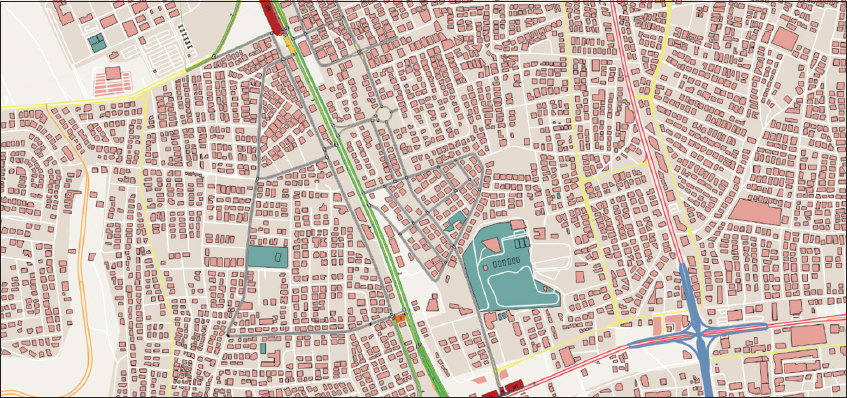The width and height of the screenshot is (847, 398).
Task: Select the largest pink building on east side
Action: (755, 212)
